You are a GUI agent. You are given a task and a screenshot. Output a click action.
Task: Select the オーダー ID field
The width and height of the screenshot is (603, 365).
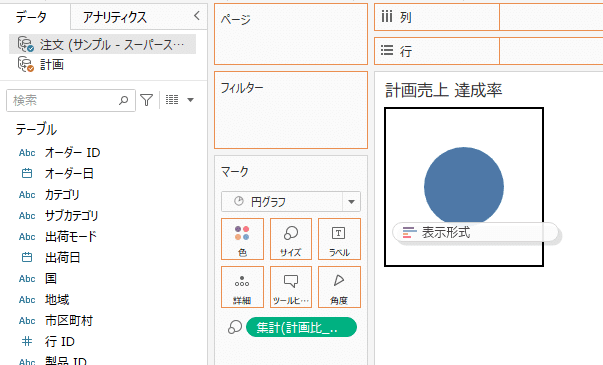coord(73,153)
